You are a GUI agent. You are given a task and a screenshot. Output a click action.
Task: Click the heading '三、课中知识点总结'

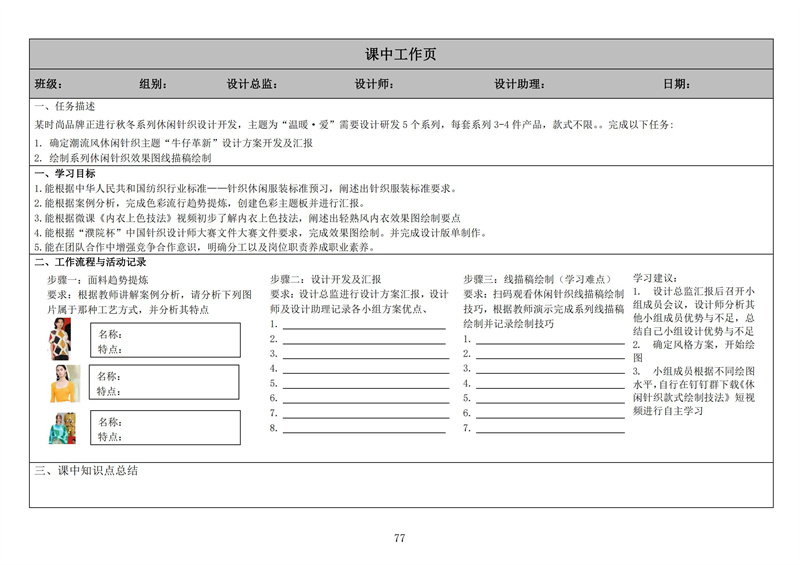[x=86, y=471]
